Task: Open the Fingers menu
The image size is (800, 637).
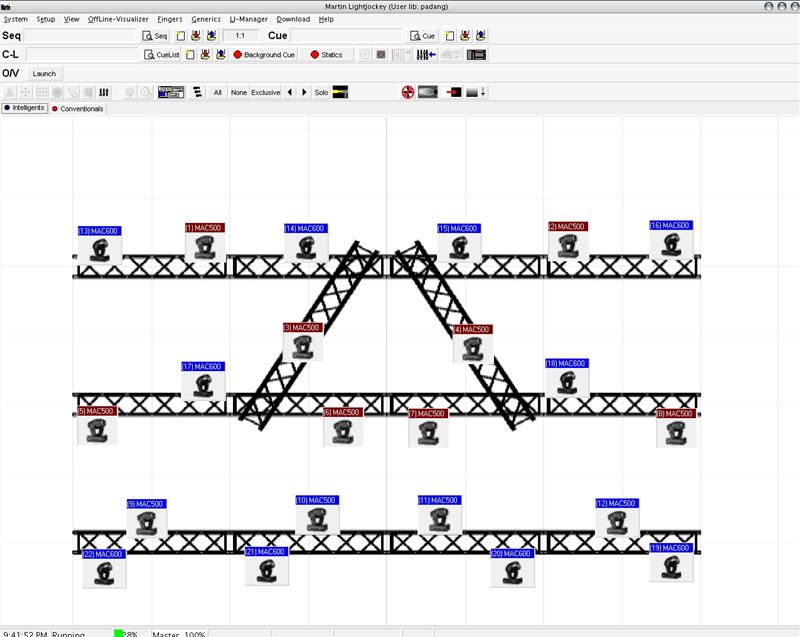Action: tap(170, 19)
